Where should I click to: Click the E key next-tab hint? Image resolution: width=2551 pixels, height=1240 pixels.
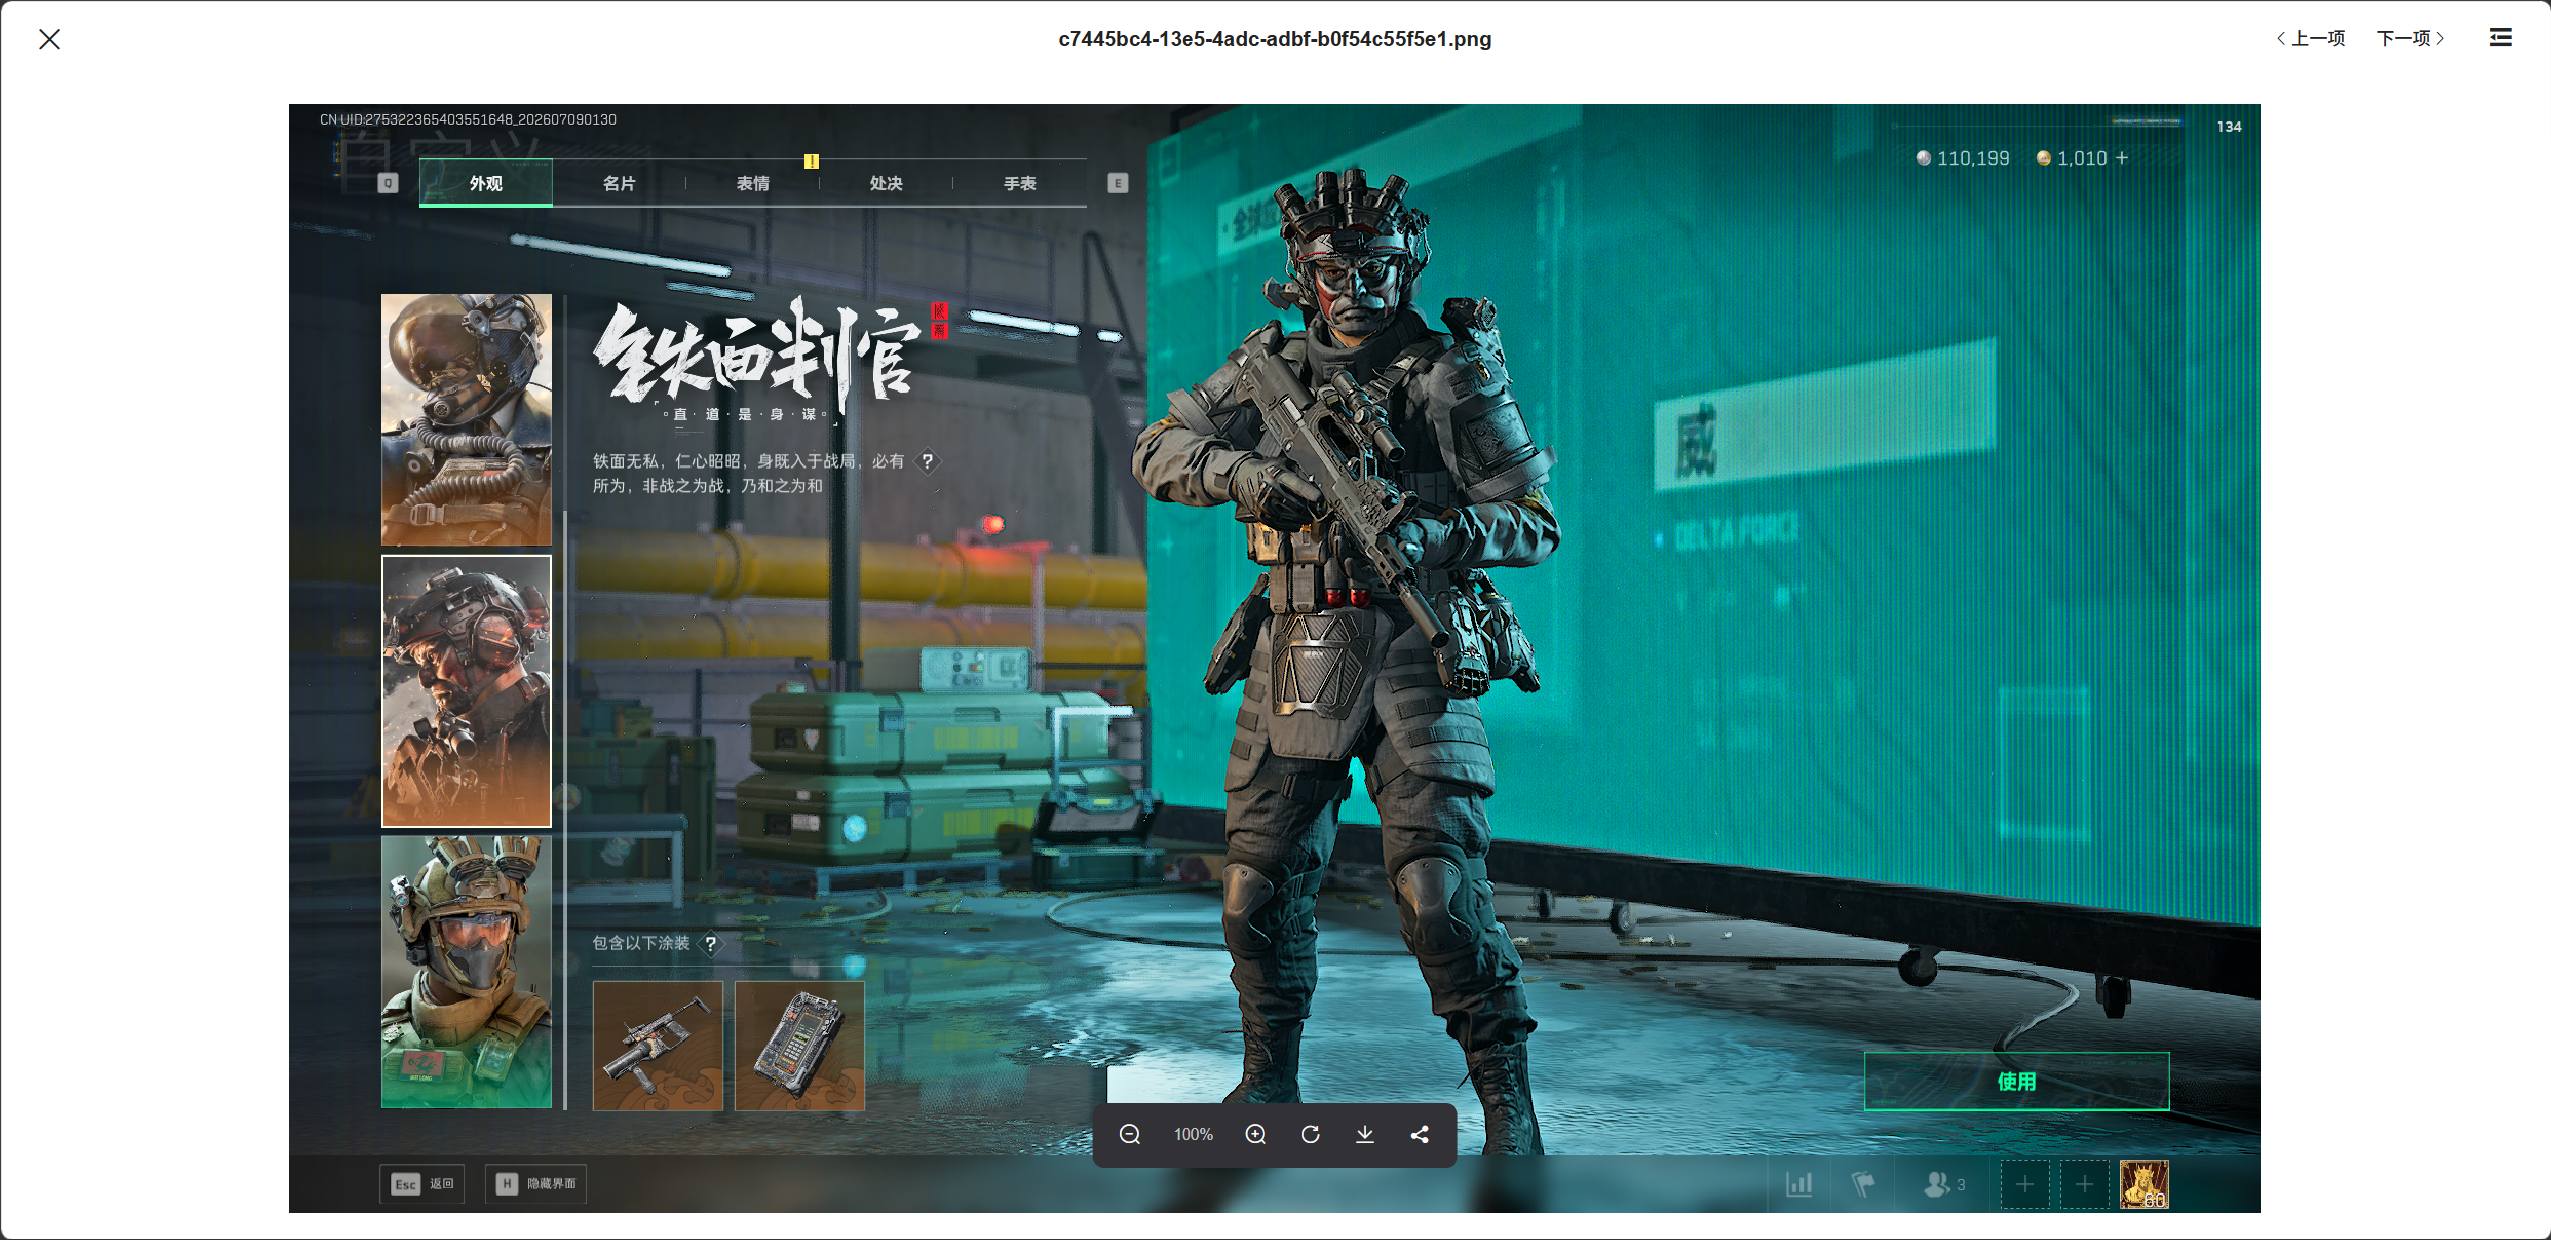coord(1118,183)
